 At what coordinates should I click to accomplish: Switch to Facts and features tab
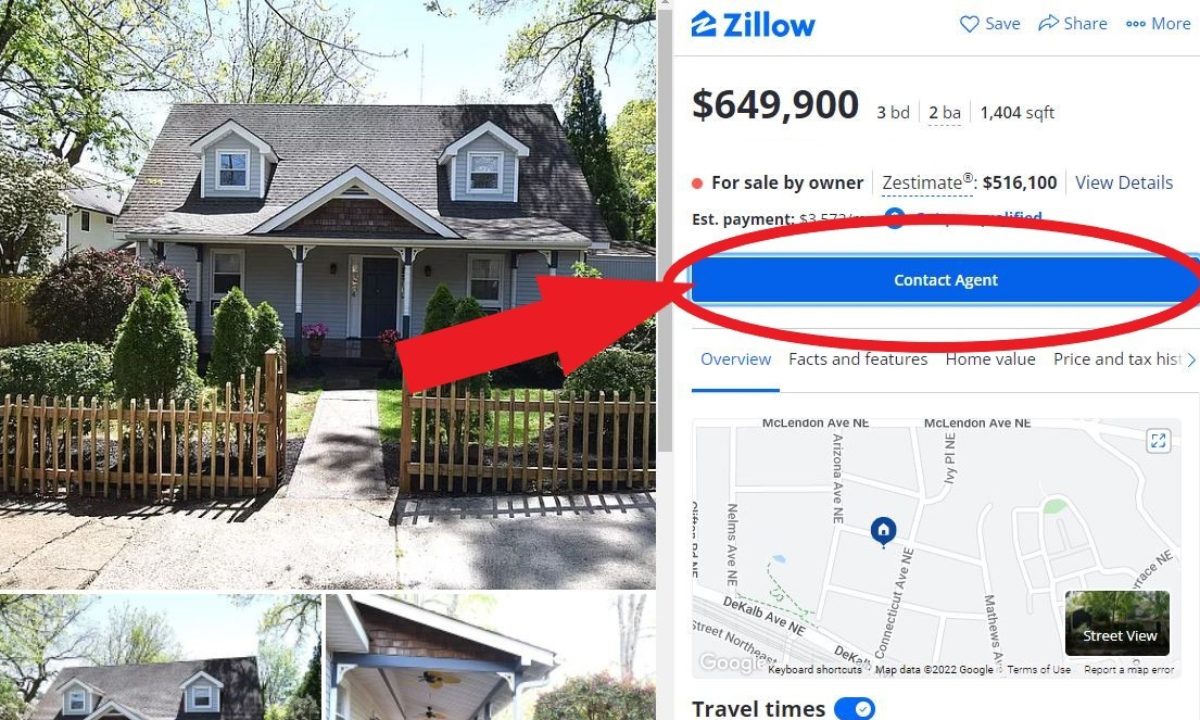click(858, 359)
